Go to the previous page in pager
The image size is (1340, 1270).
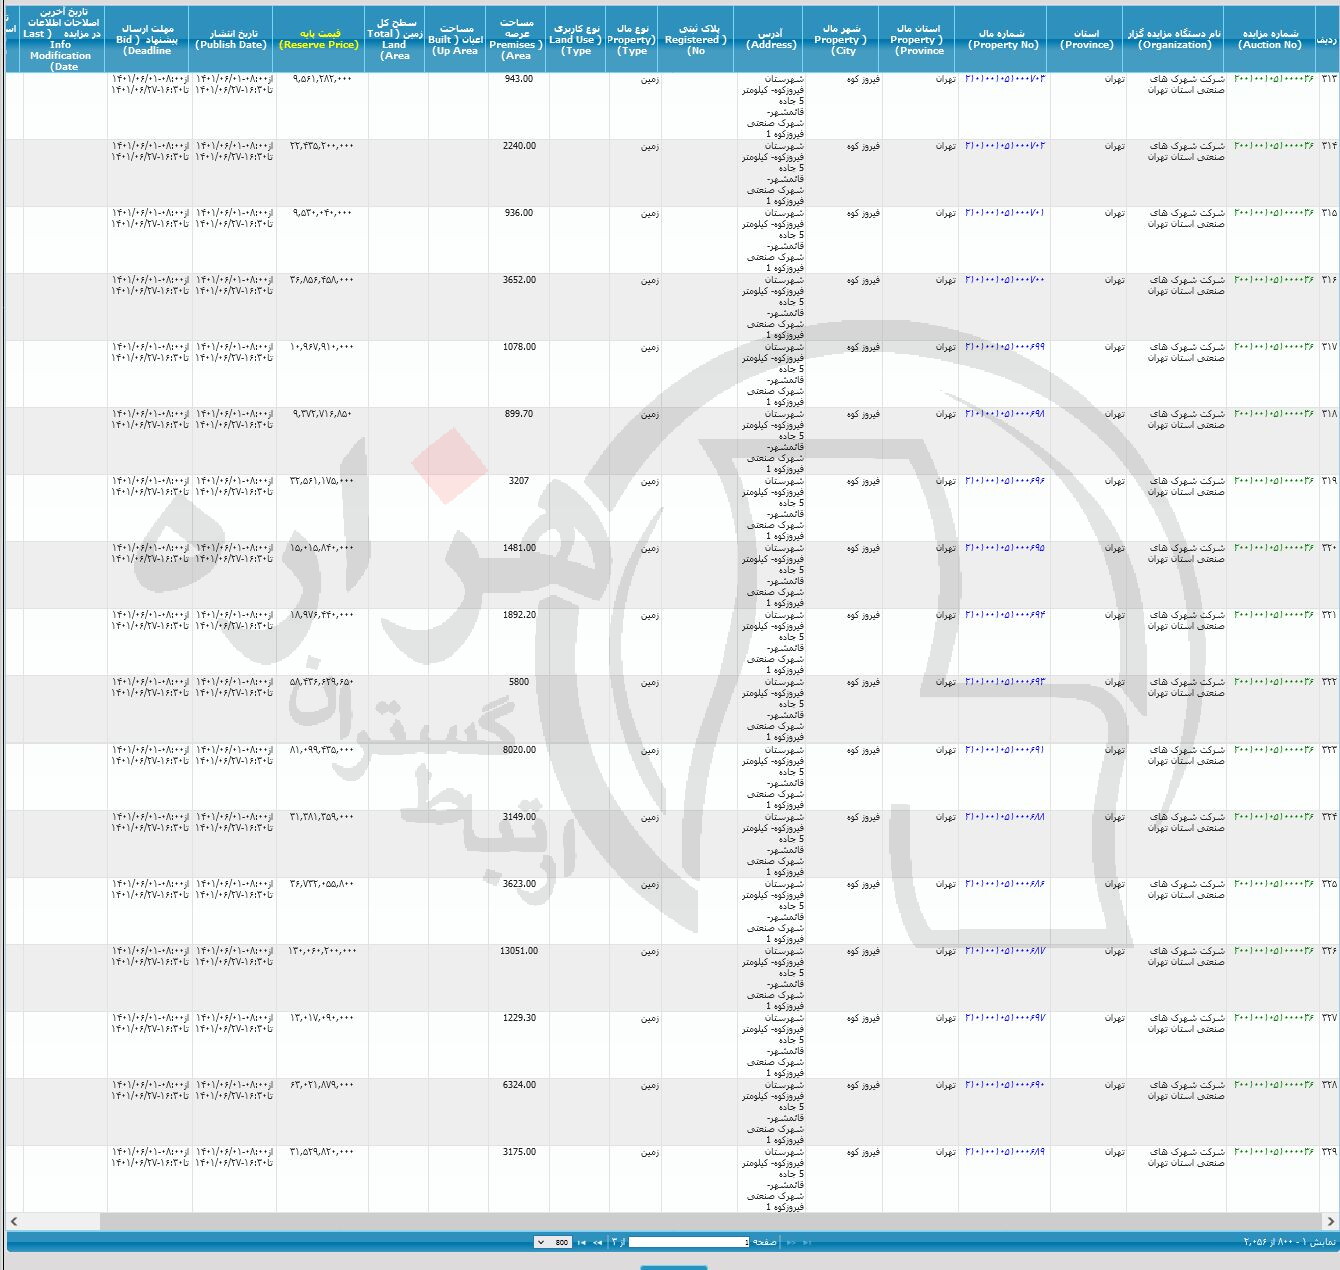[791, 1242]
